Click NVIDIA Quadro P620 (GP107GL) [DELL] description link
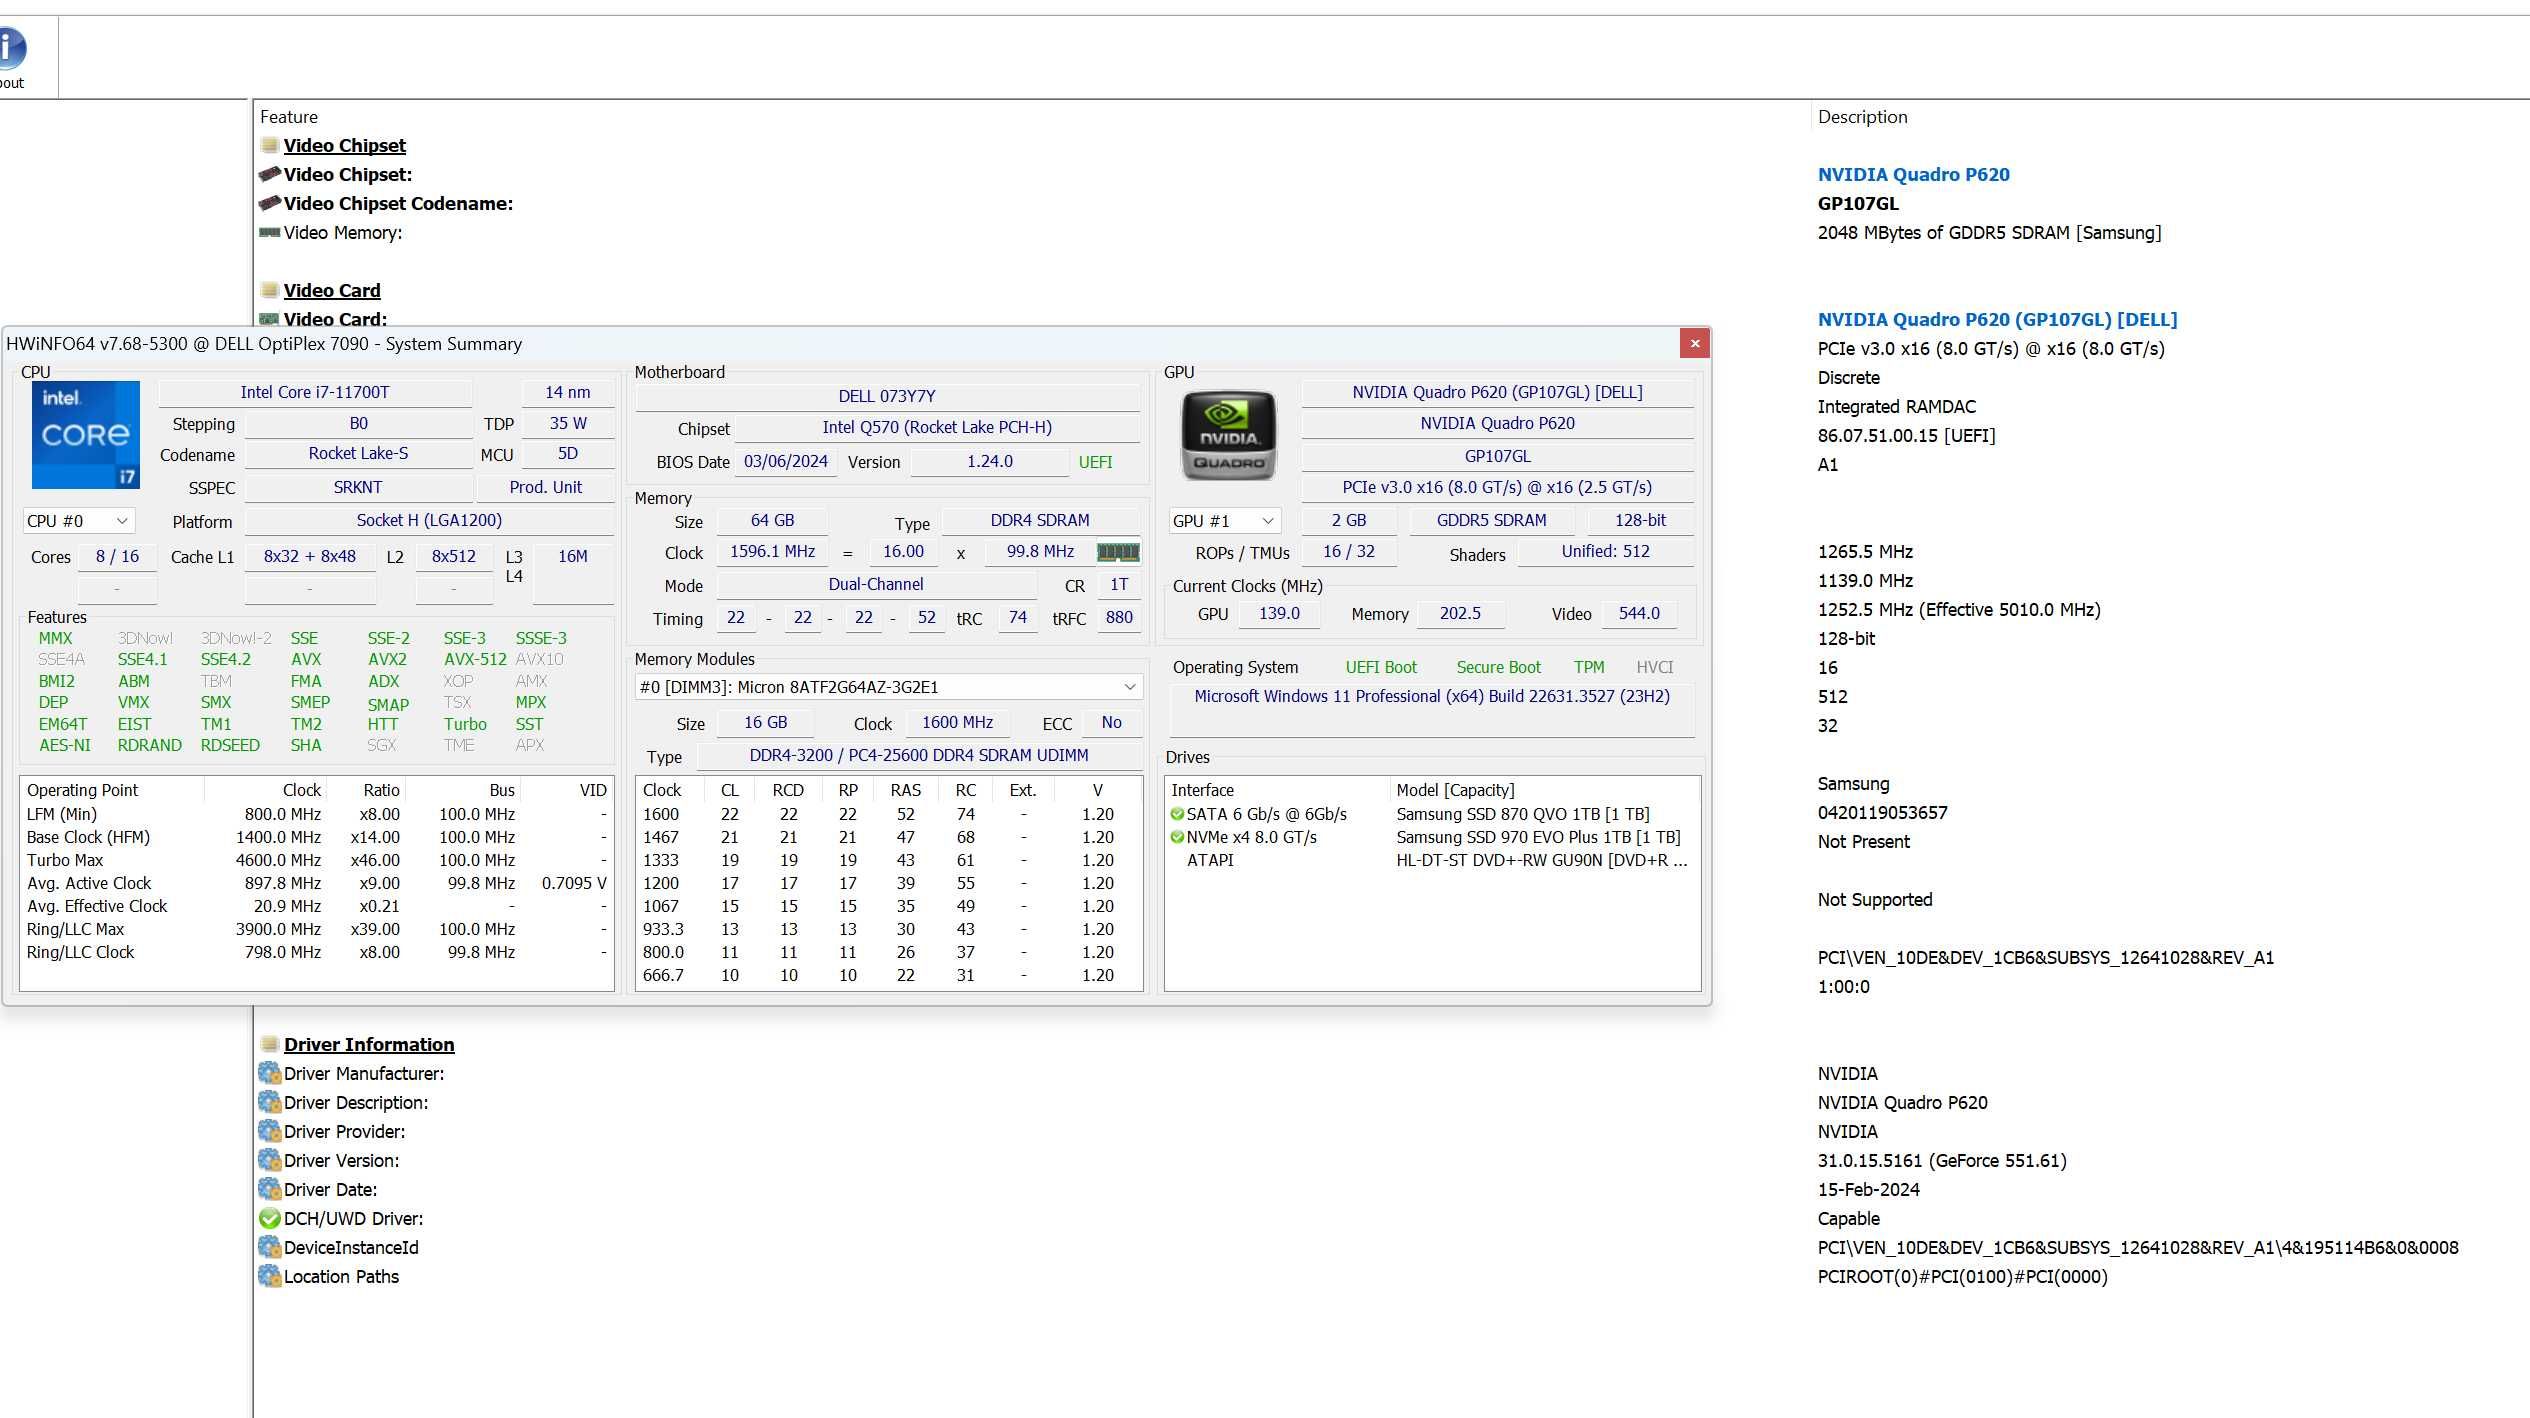2530x1418 pixels. (x=1997, y=319)
